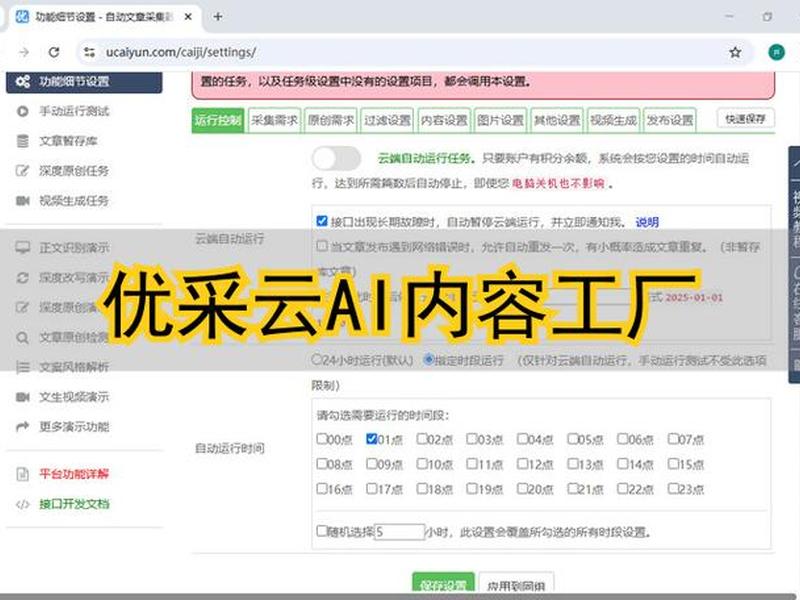Check the 随机选择 hours checkbox
Image resolution: width=800 pixels, height=600 pixels.
(321, 531)
